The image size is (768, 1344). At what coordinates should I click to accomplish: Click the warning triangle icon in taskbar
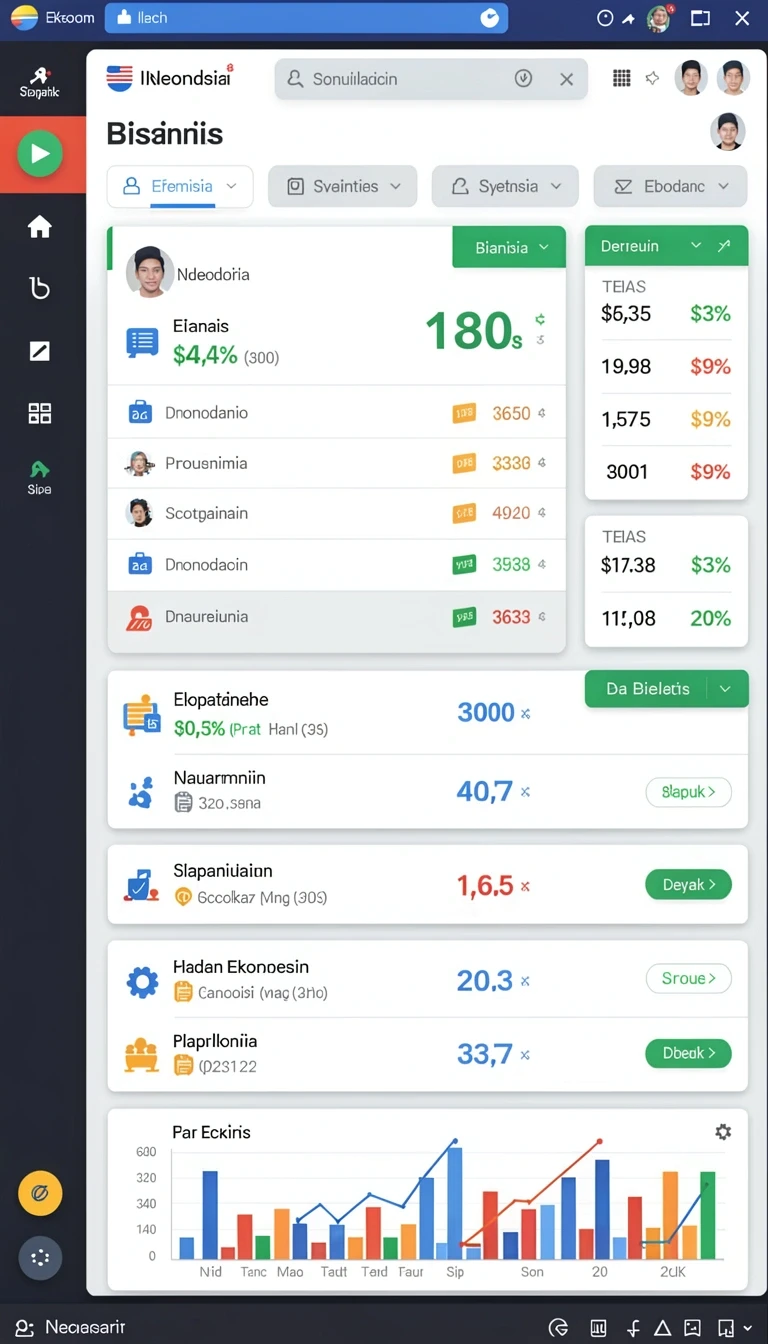tap(662, 1328)
